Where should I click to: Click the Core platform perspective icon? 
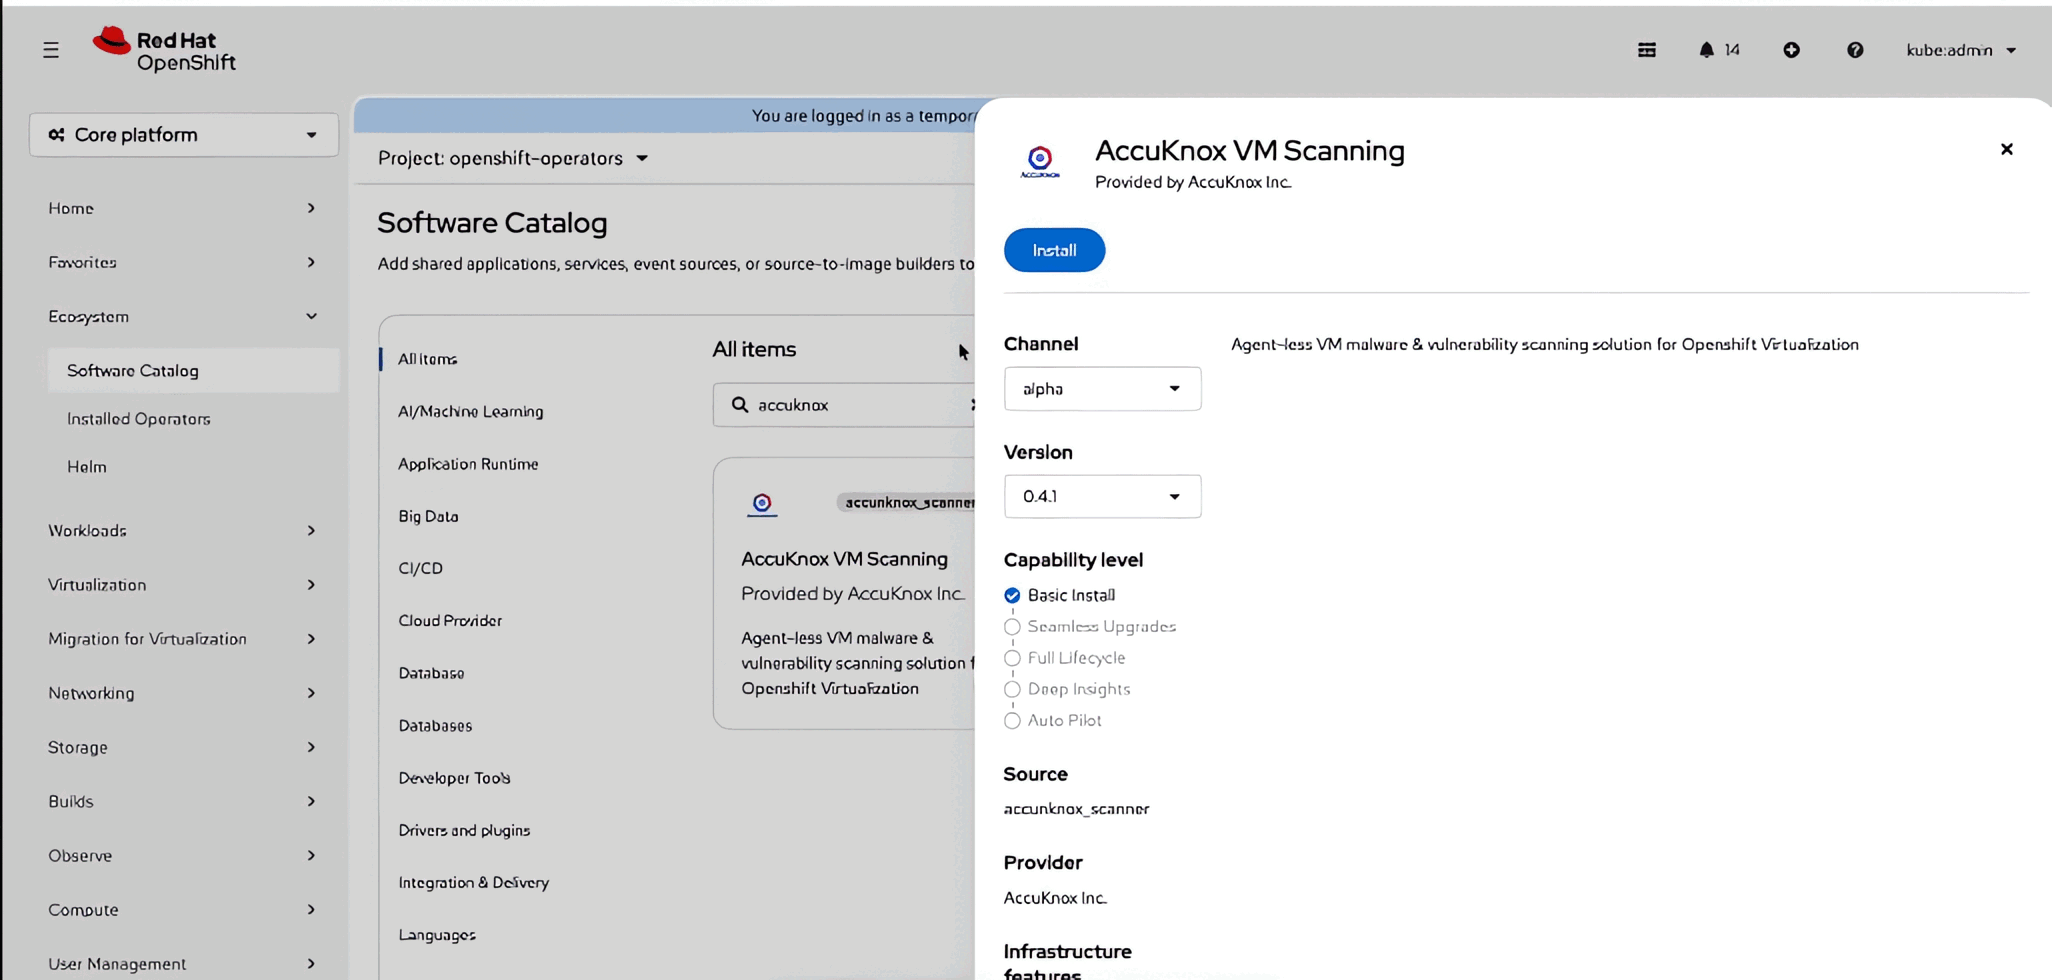click(57, 135)
